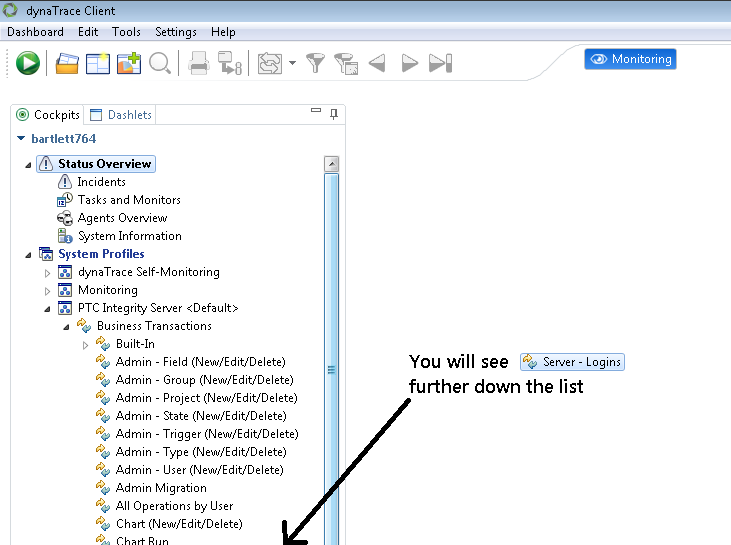
Task: Select System Information
Action: coord(130,236)
